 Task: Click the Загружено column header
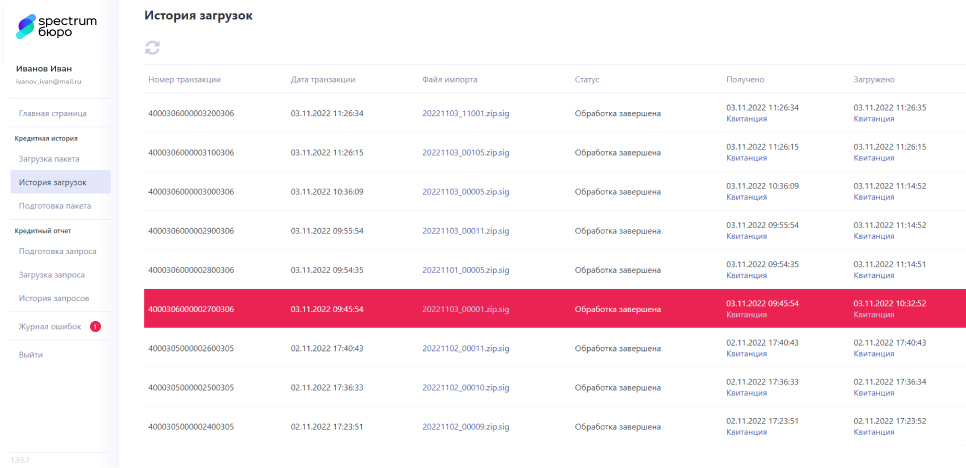click(x=874, y=79)
